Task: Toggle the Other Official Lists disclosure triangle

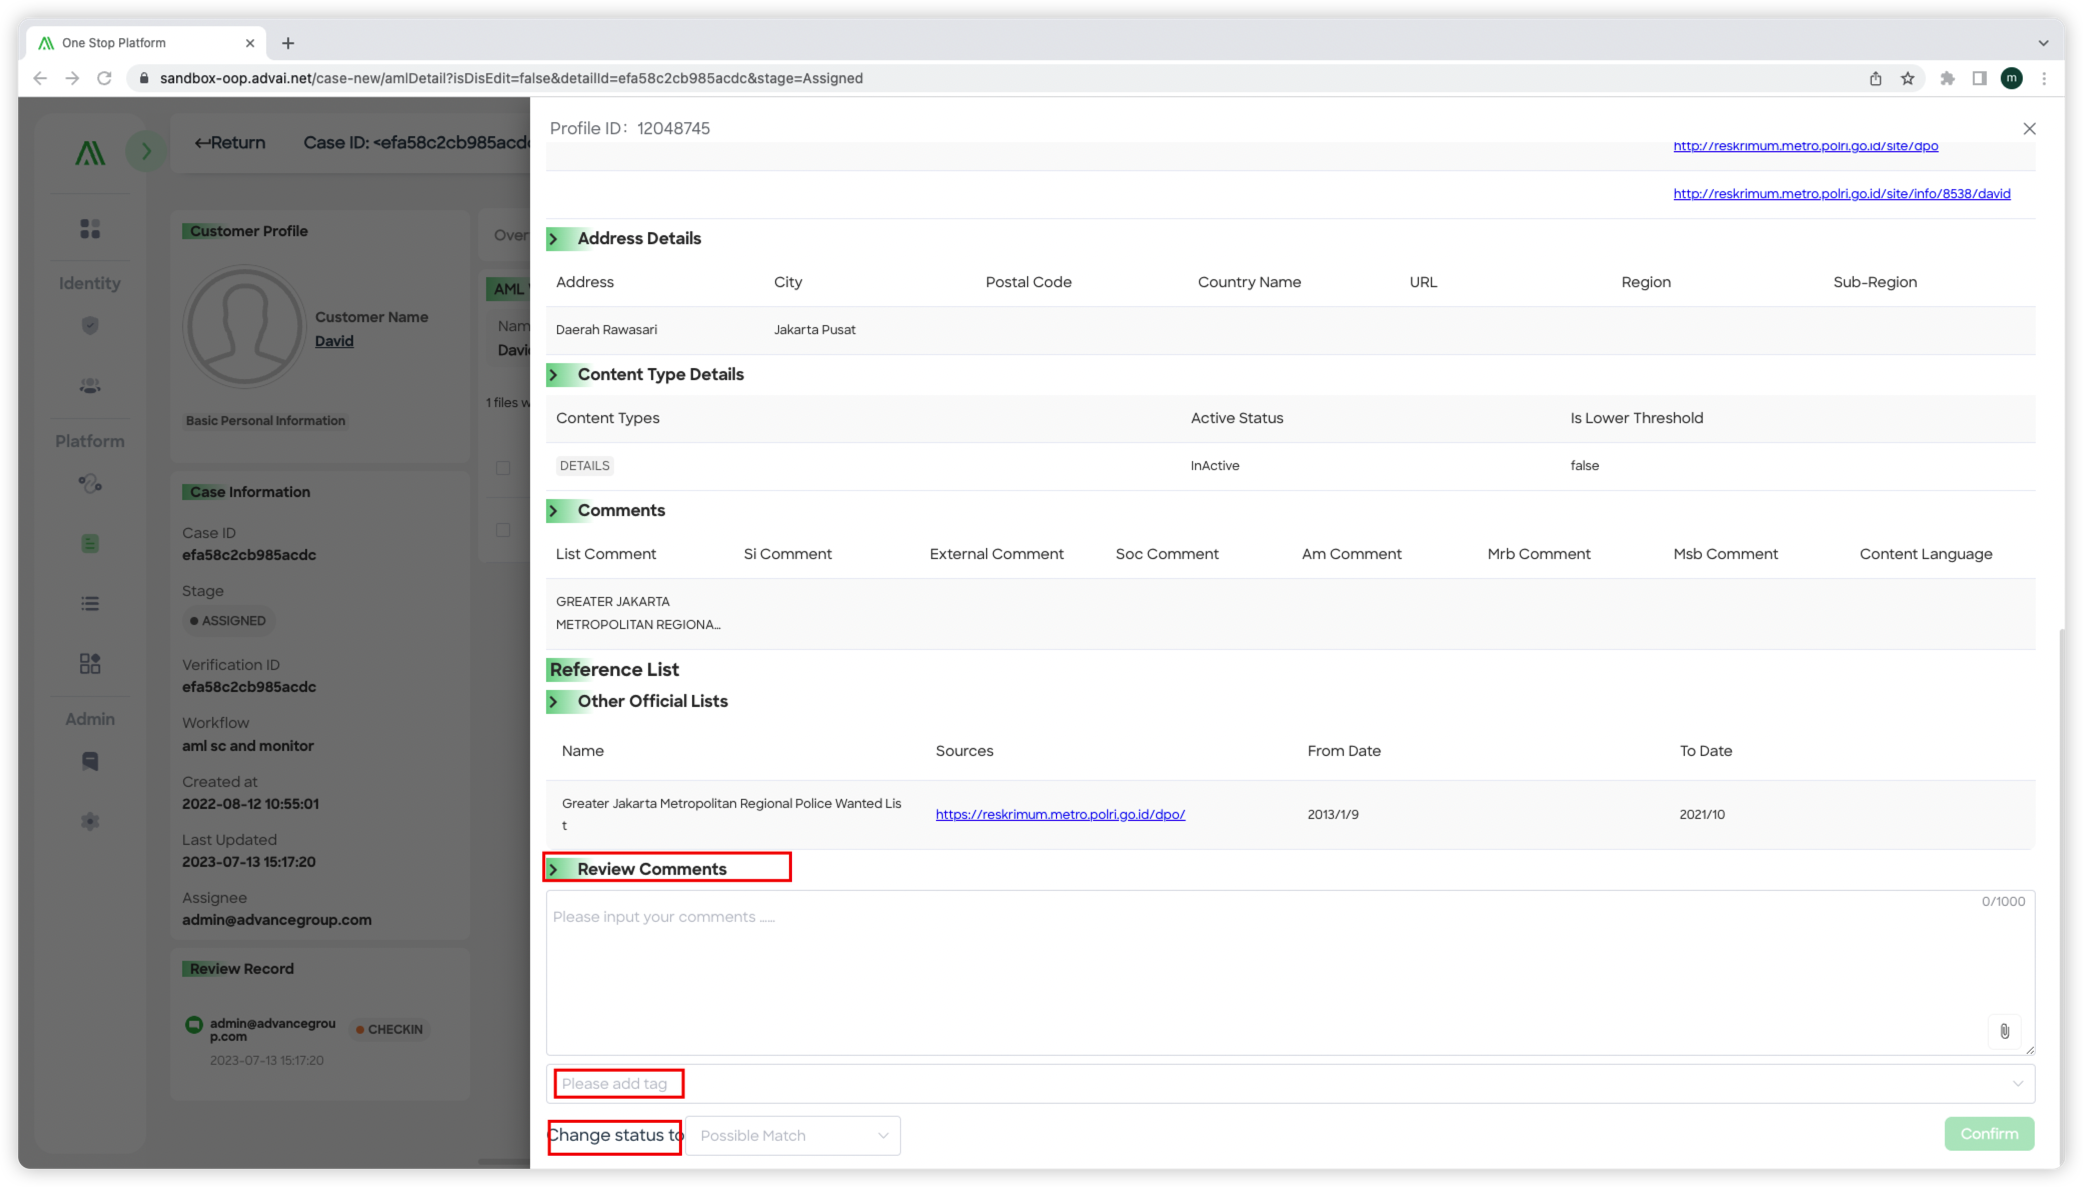Action: 558,701
